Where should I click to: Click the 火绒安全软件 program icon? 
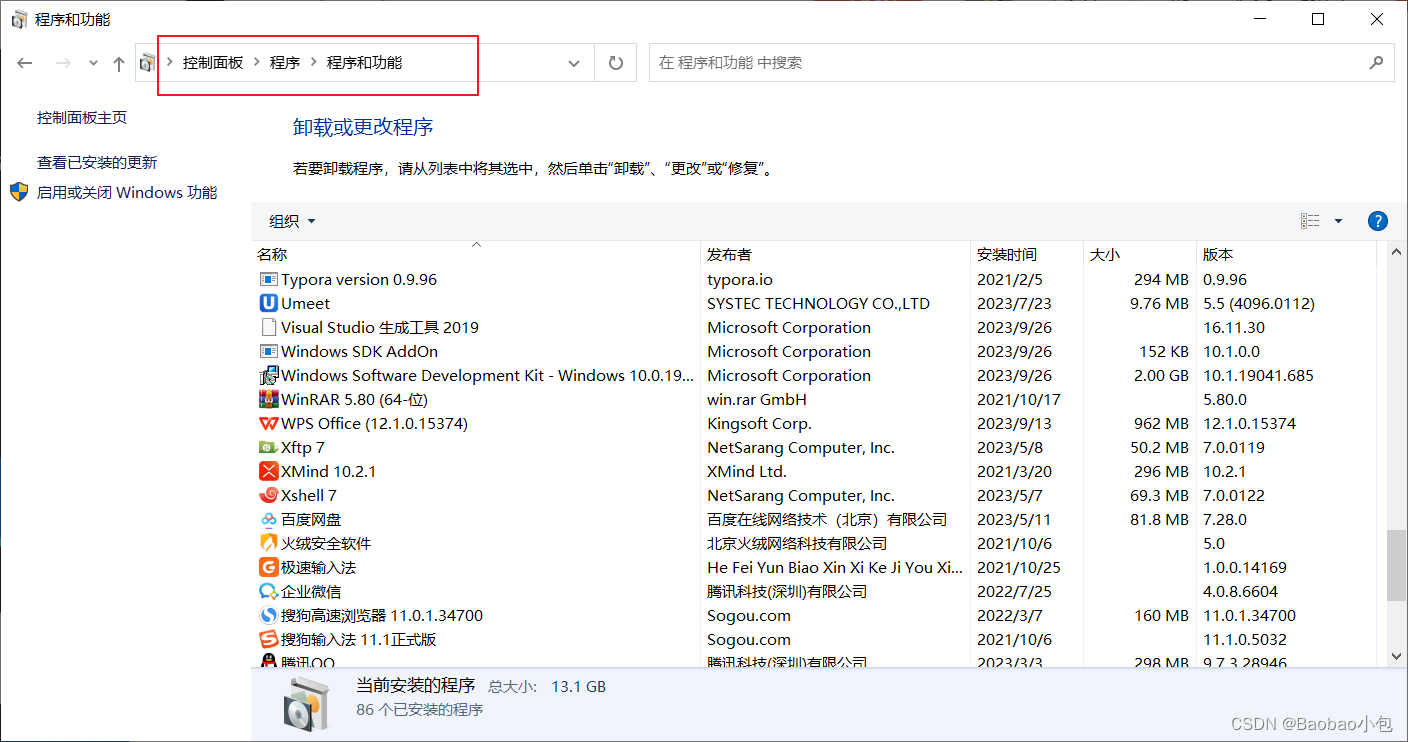tap(268, 544)
